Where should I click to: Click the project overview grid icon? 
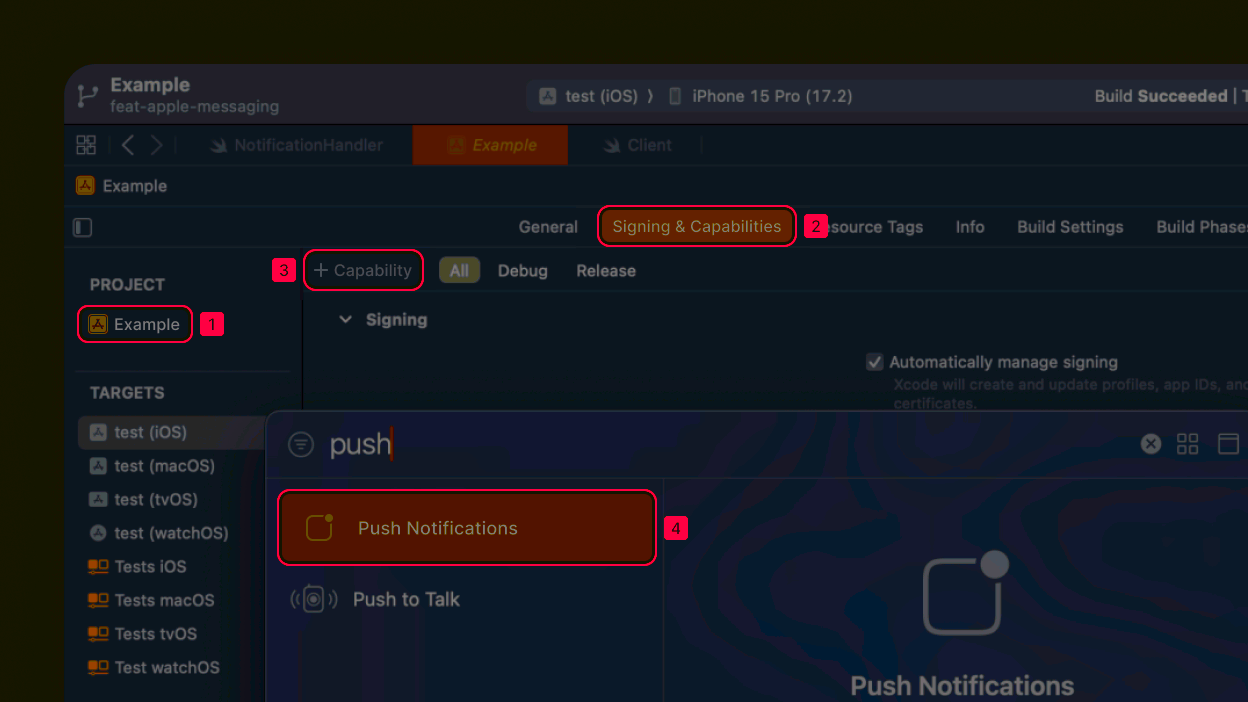86,144
